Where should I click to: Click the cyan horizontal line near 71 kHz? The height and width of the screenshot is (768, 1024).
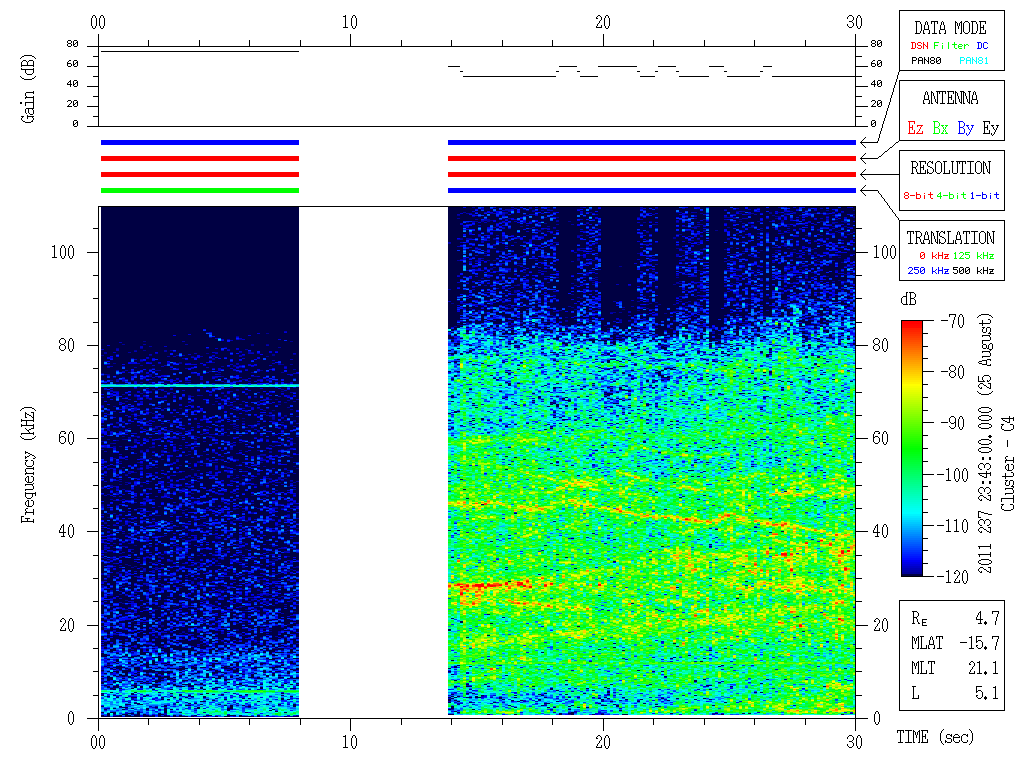click(199, 386)
